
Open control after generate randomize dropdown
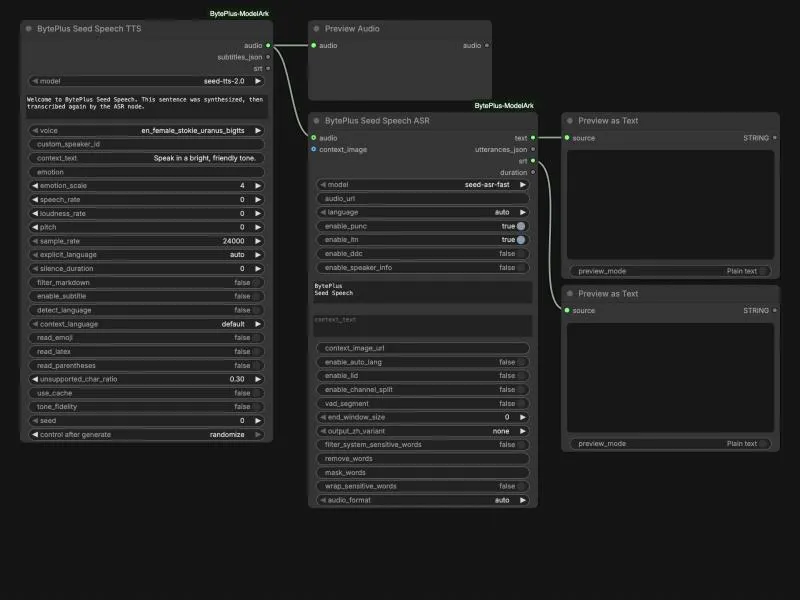146,435
